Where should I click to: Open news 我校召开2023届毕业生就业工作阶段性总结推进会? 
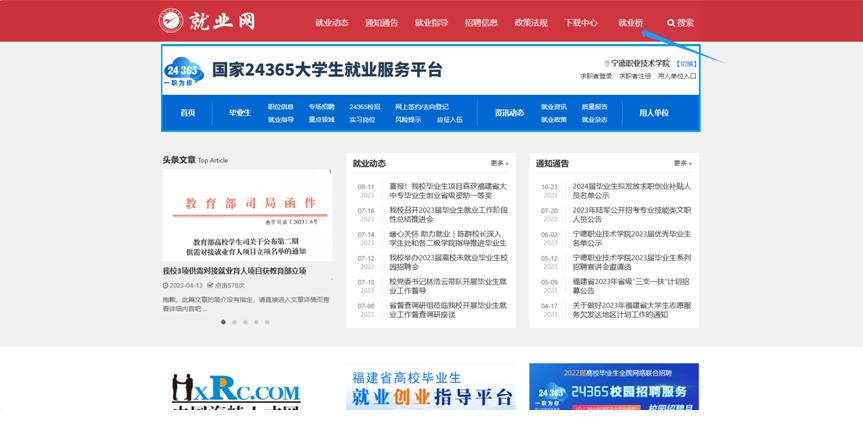(448, 215)
